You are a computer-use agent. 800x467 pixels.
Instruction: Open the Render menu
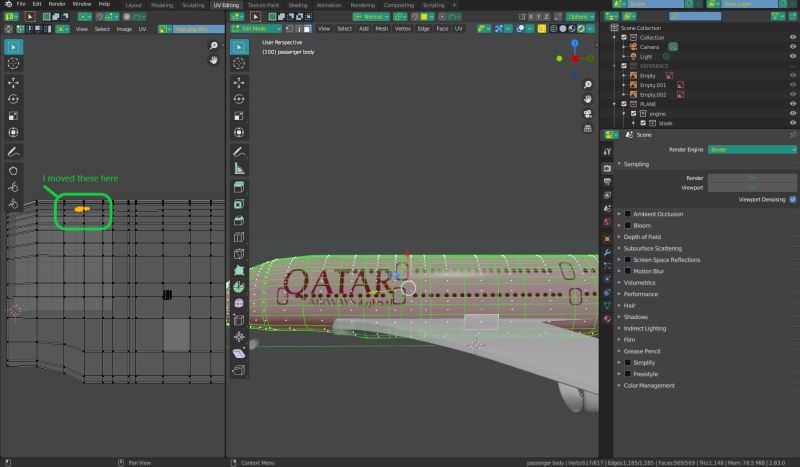coord(57,4)
